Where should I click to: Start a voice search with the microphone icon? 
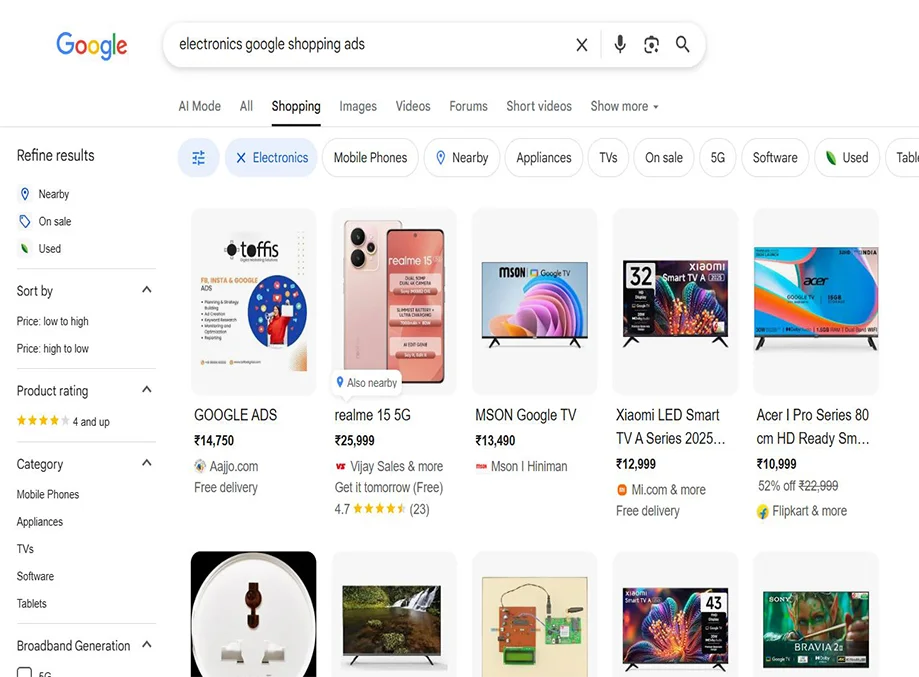(619, 44)
